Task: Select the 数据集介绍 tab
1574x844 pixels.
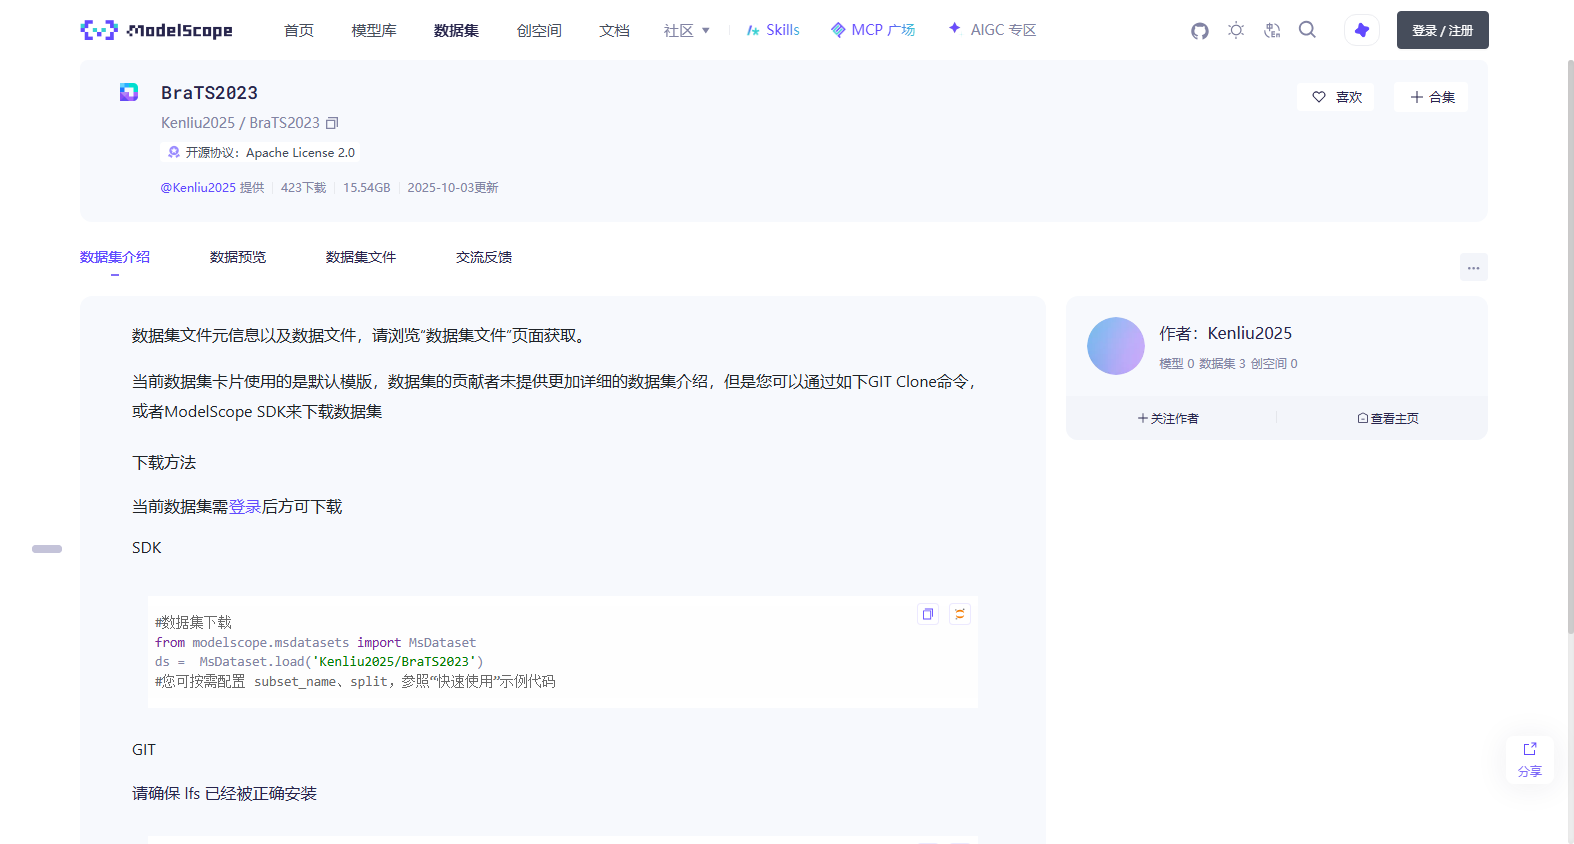Action: click(x=115, y=257)
